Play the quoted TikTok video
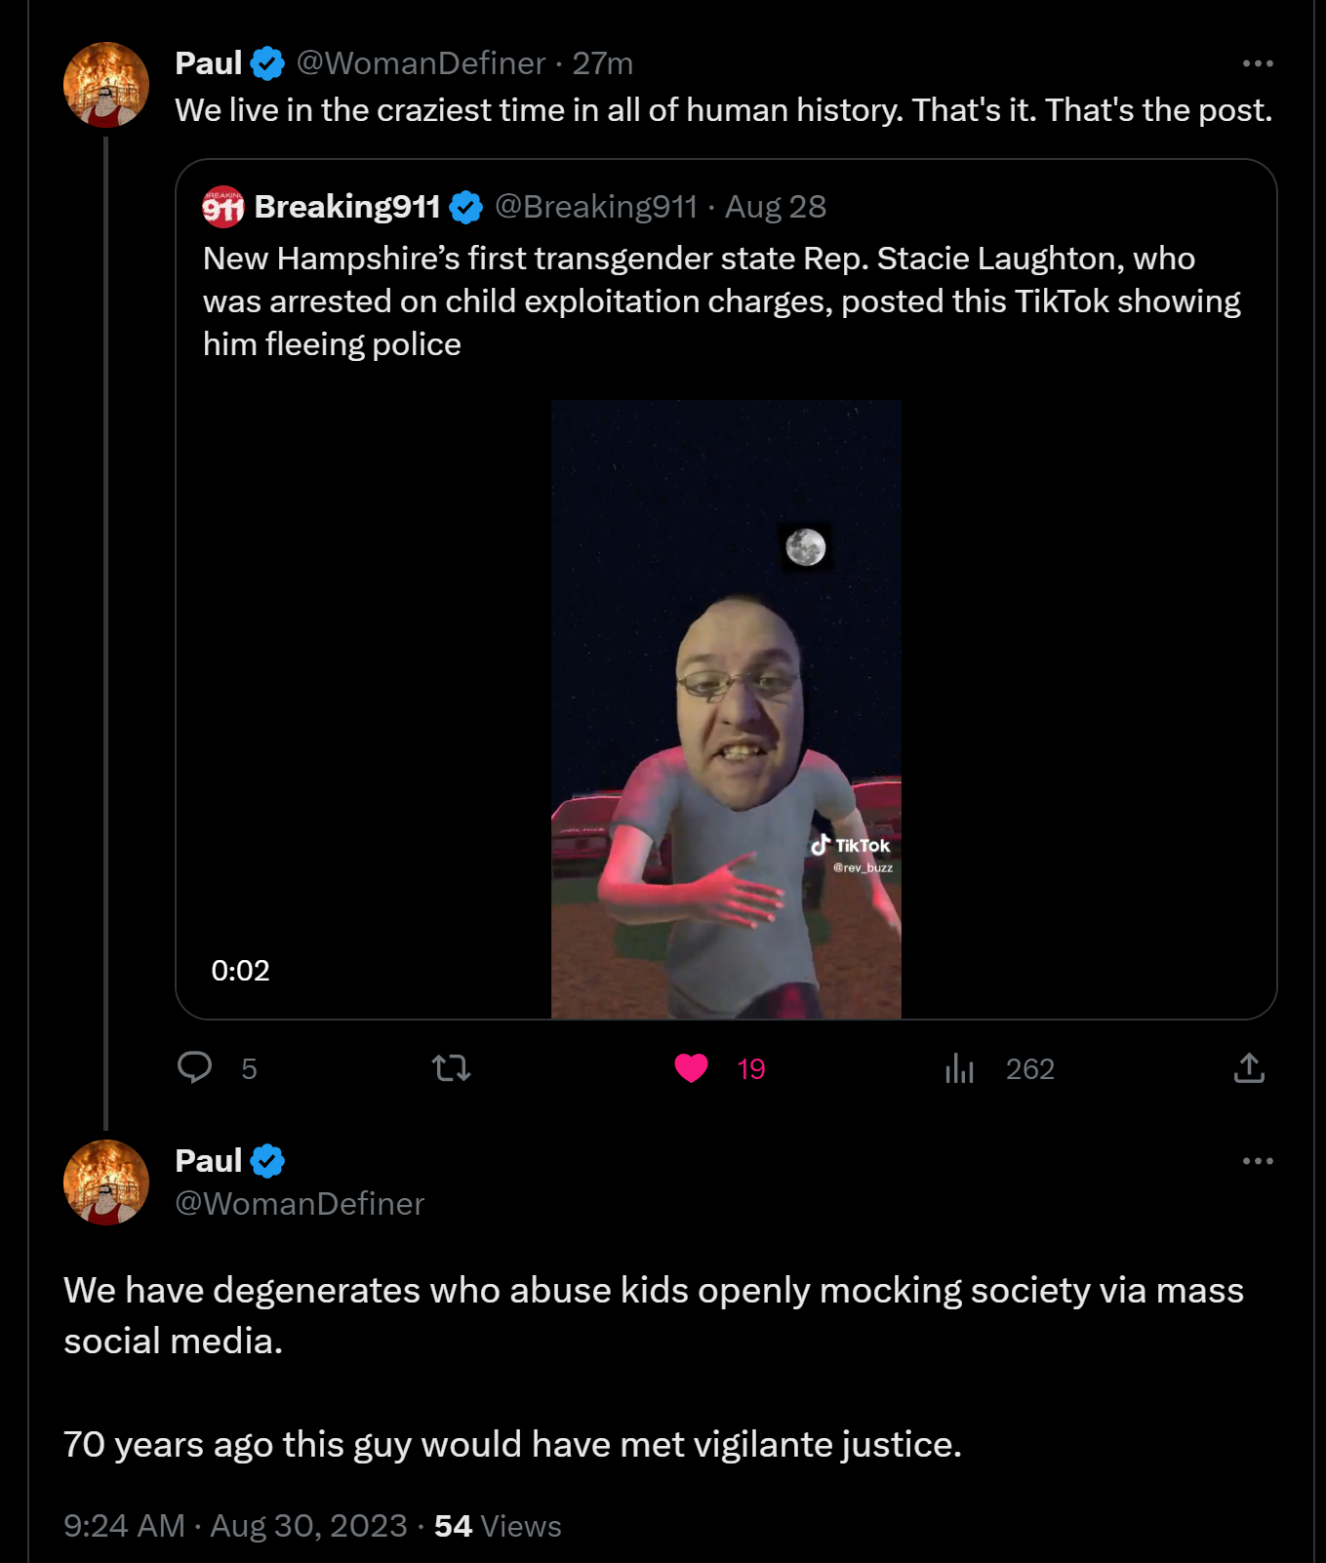The image size is (1326, 1563). click(x=726, y=709)
